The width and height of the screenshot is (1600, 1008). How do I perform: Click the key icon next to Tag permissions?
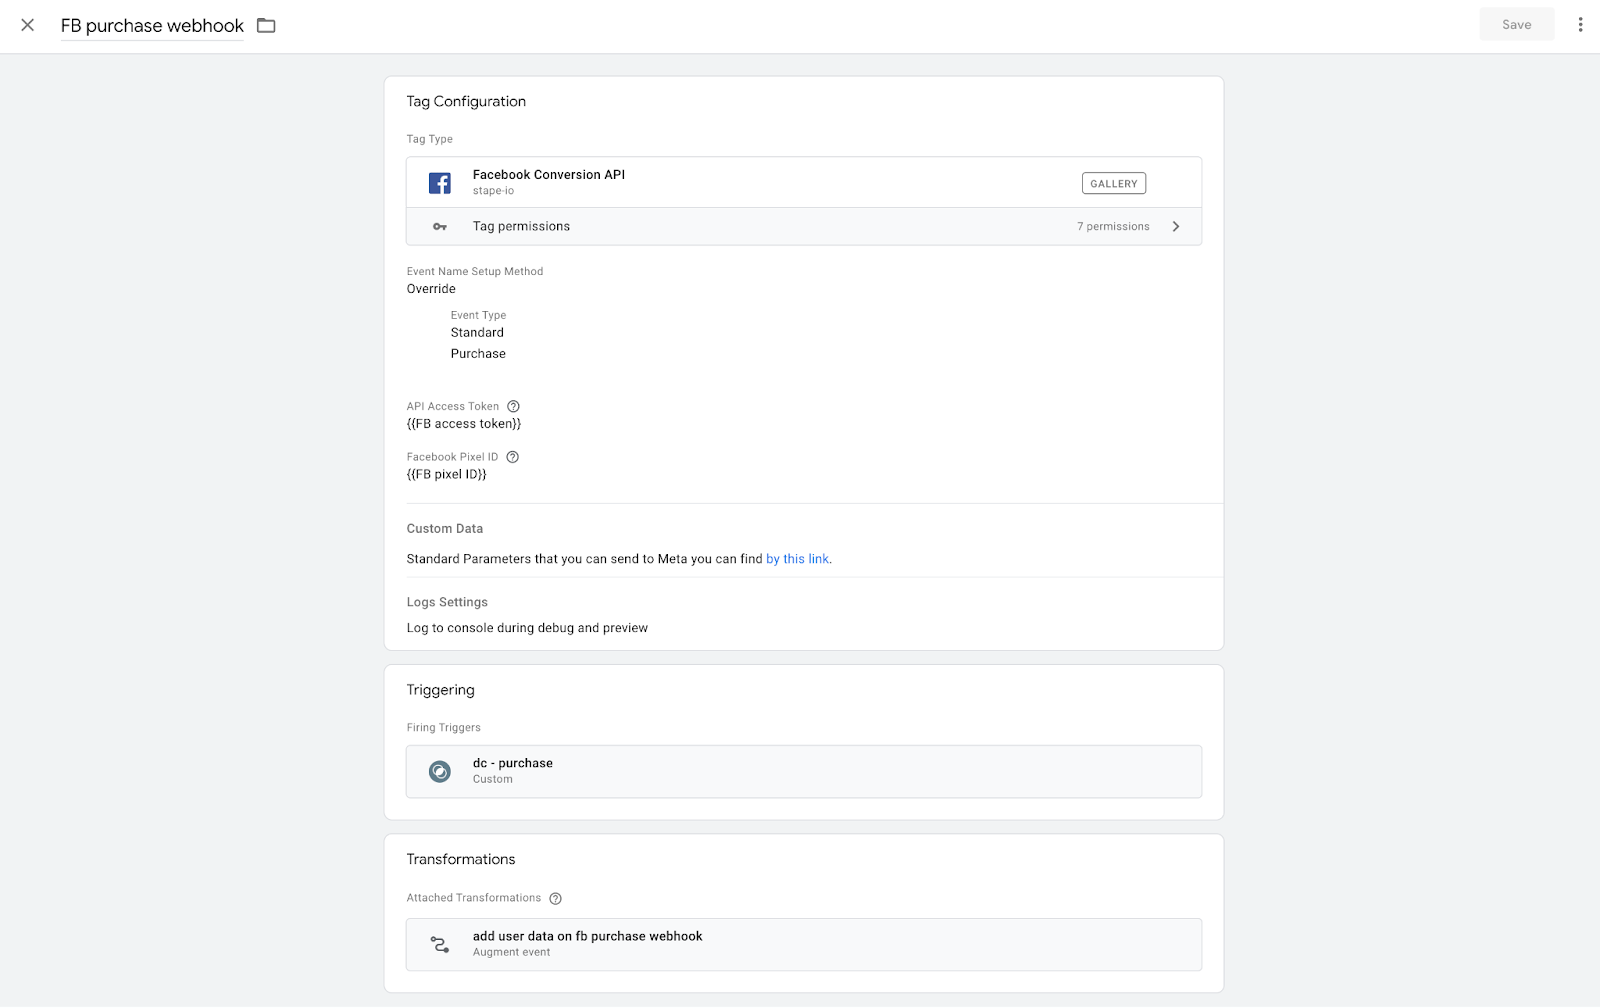coord(439,226)
